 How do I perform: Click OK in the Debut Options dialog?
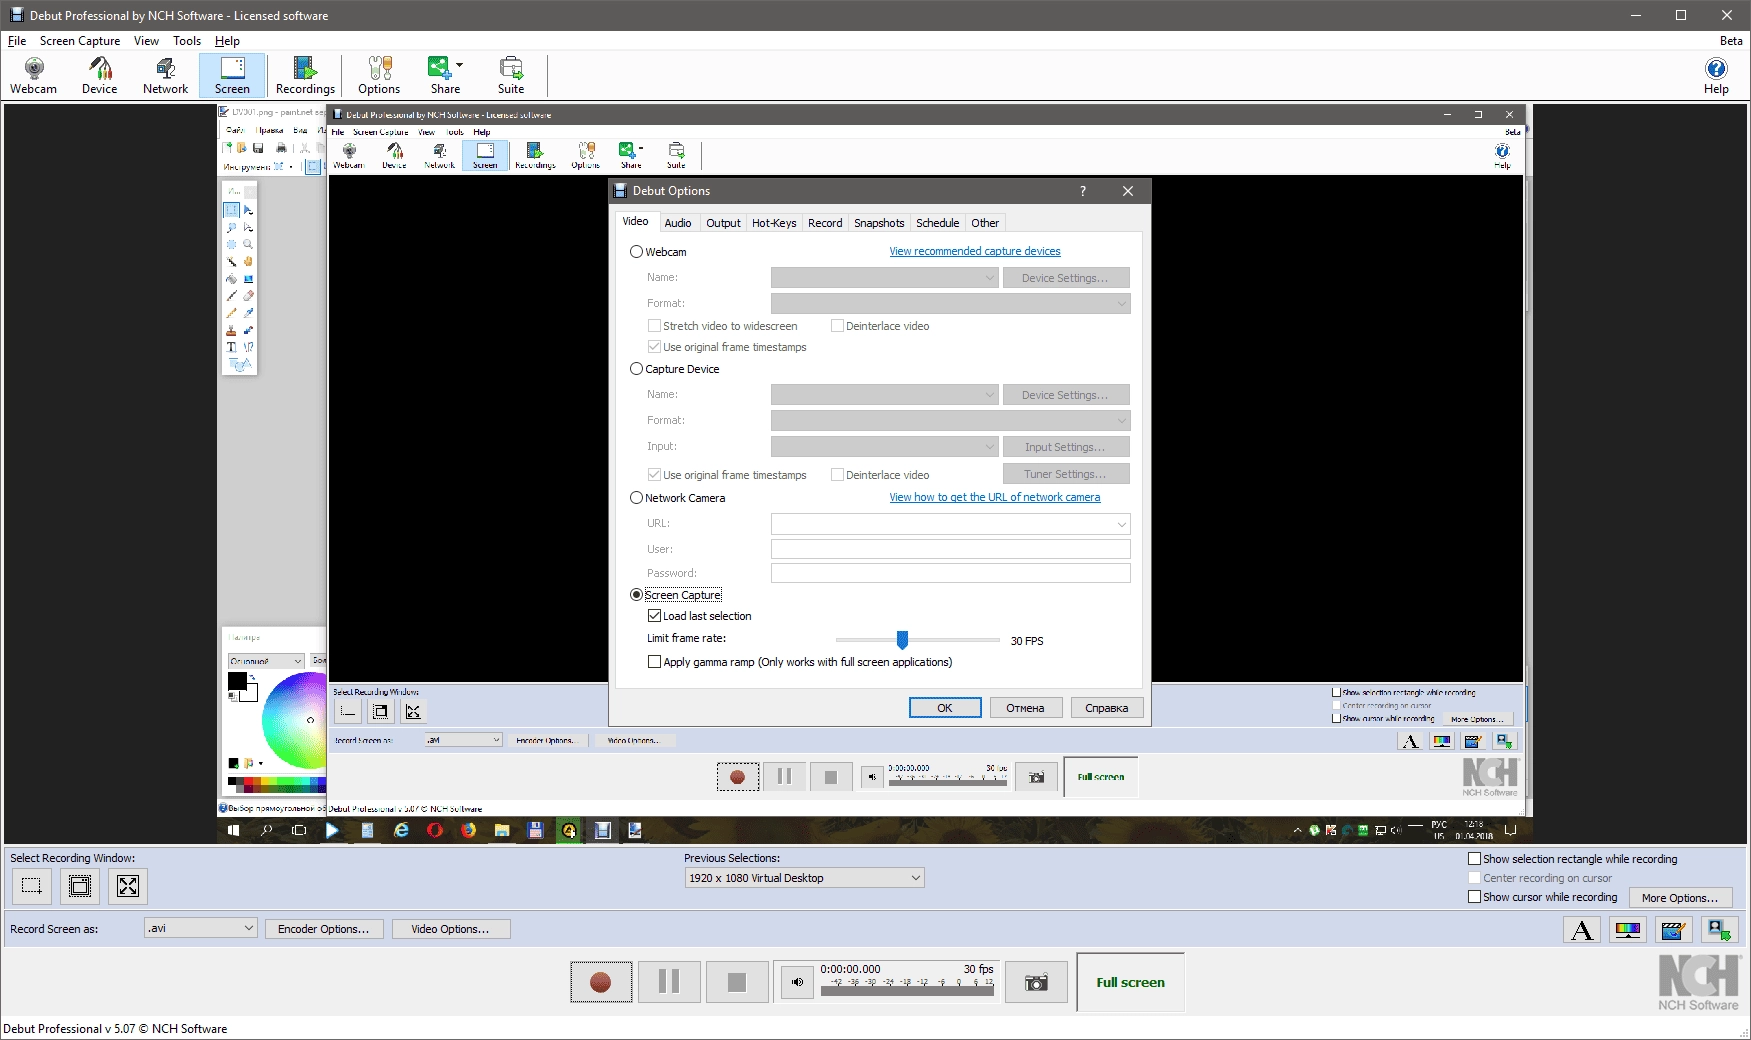[x=945, y=708]
